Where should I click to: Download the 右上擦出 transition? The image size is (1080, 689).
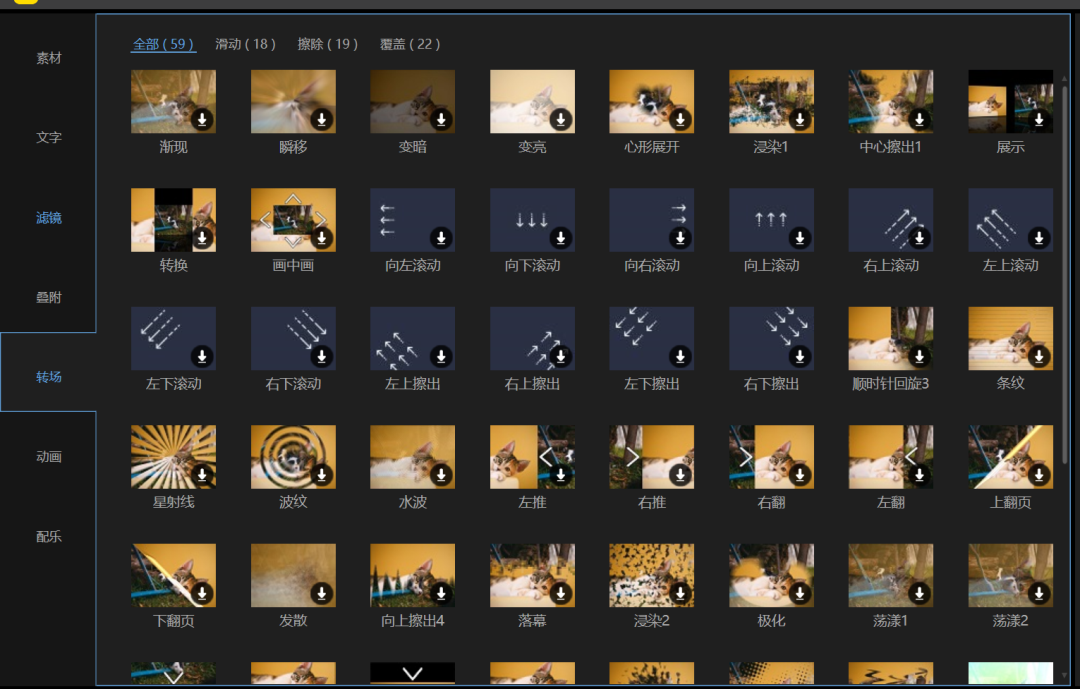pos(561,356)
